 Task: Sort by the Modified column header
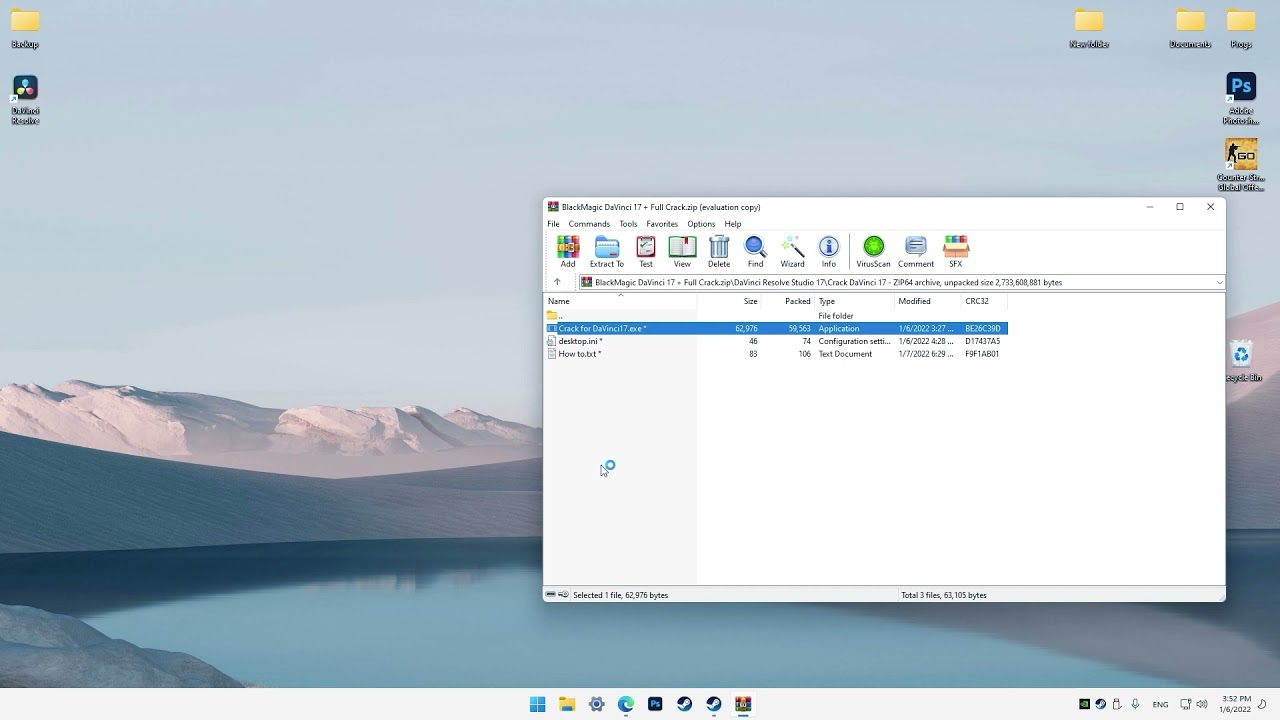click(x=927, y=301)
